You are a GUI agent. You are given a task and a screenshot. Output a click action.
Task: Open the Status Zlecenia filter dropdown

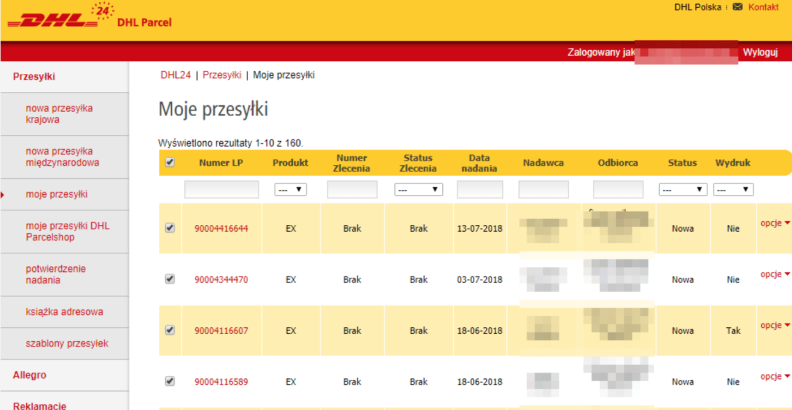point(418,189)
